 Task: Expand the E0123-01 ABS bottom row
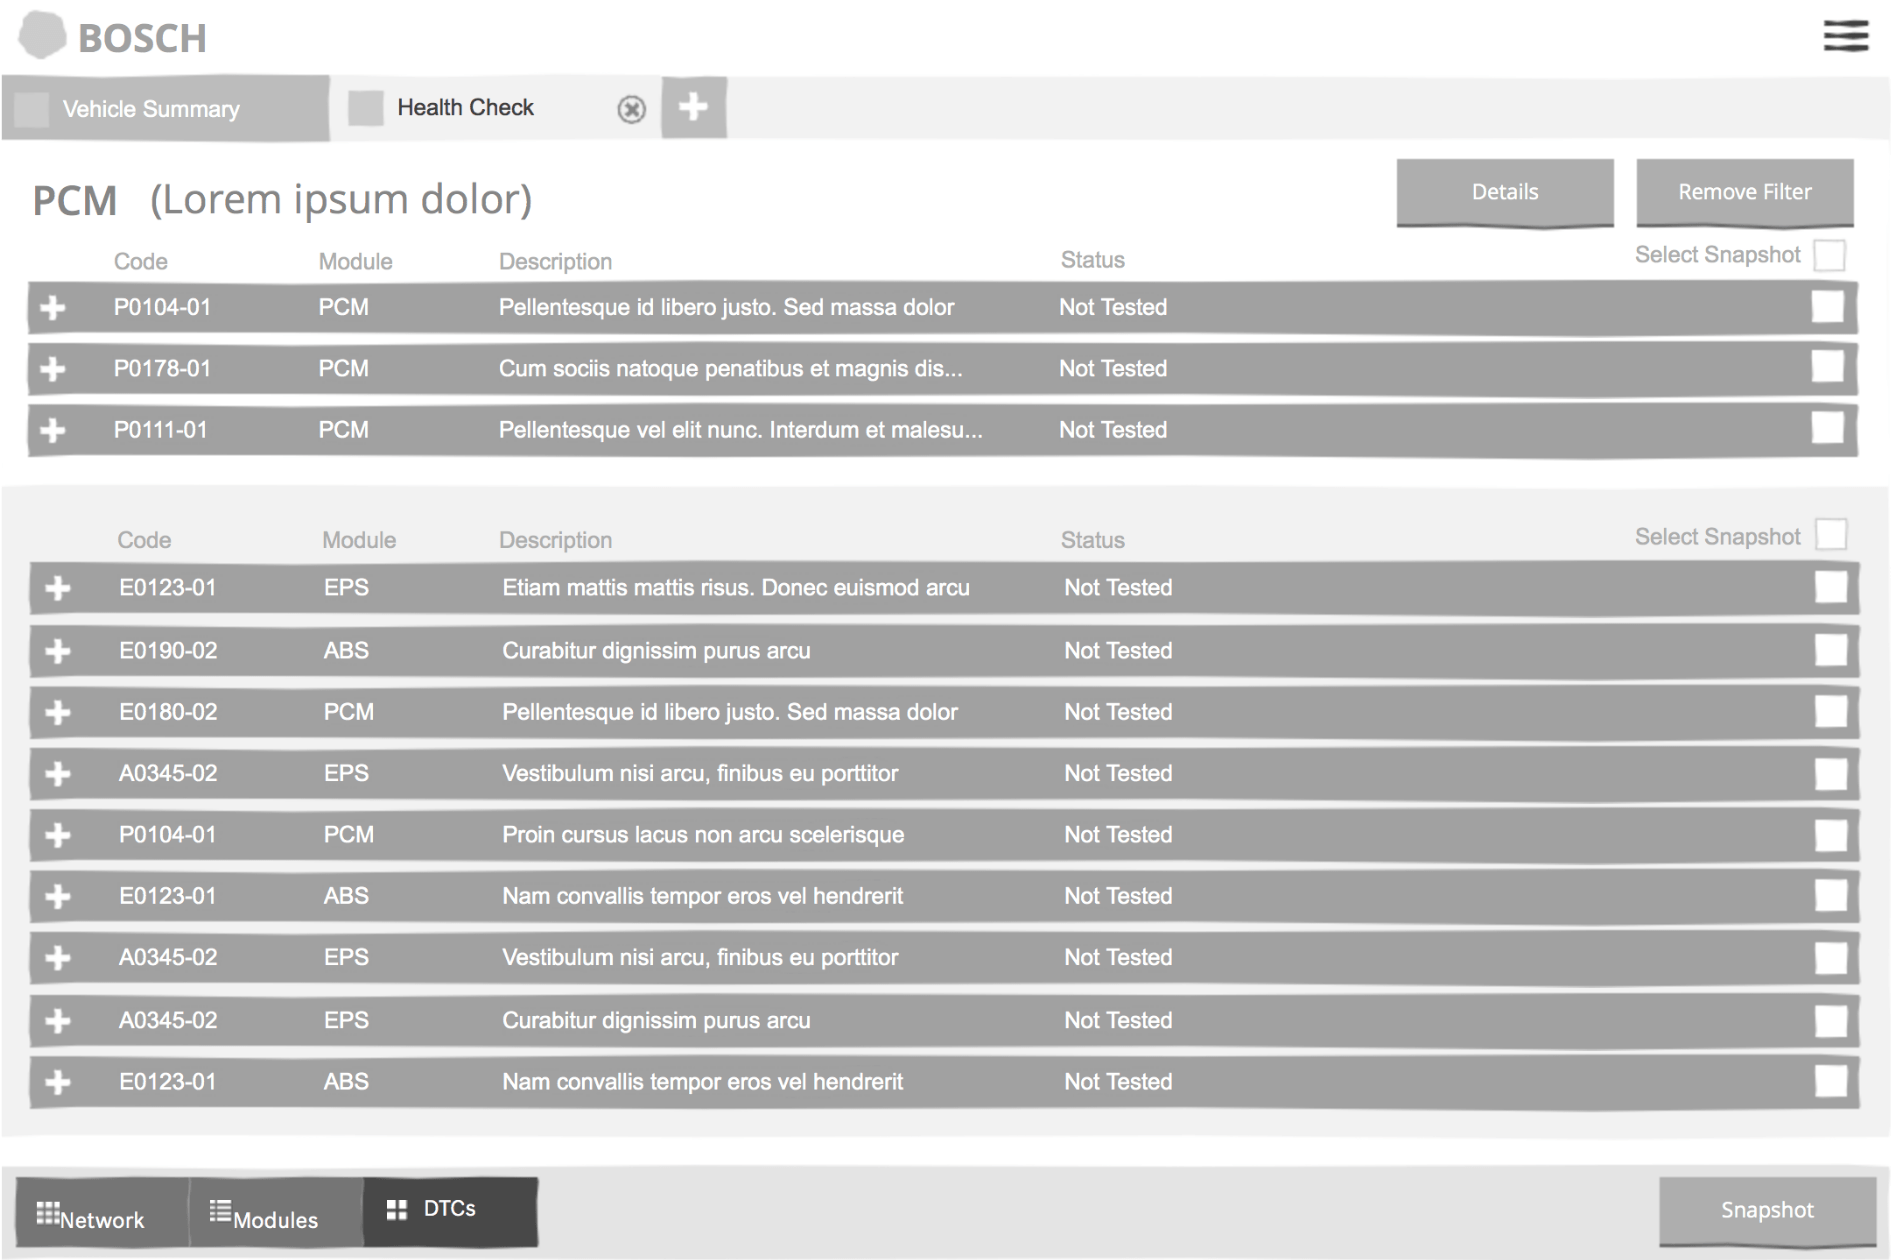pos(58,1082)
